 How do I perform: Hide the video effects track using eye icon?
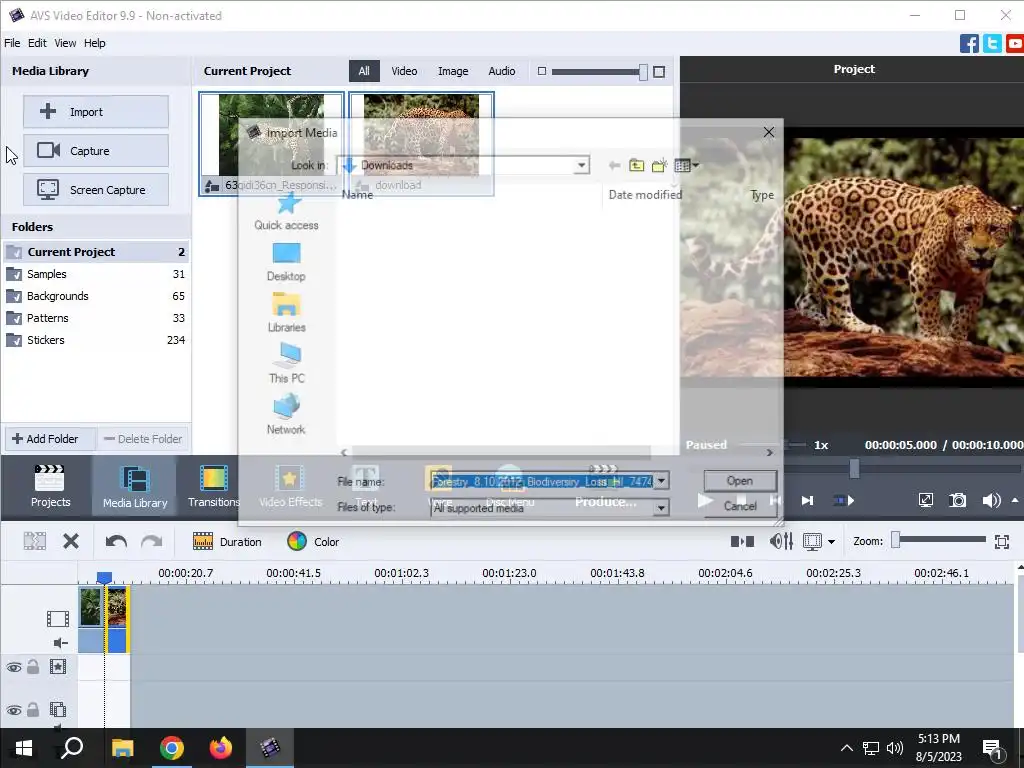coord(14,667)
